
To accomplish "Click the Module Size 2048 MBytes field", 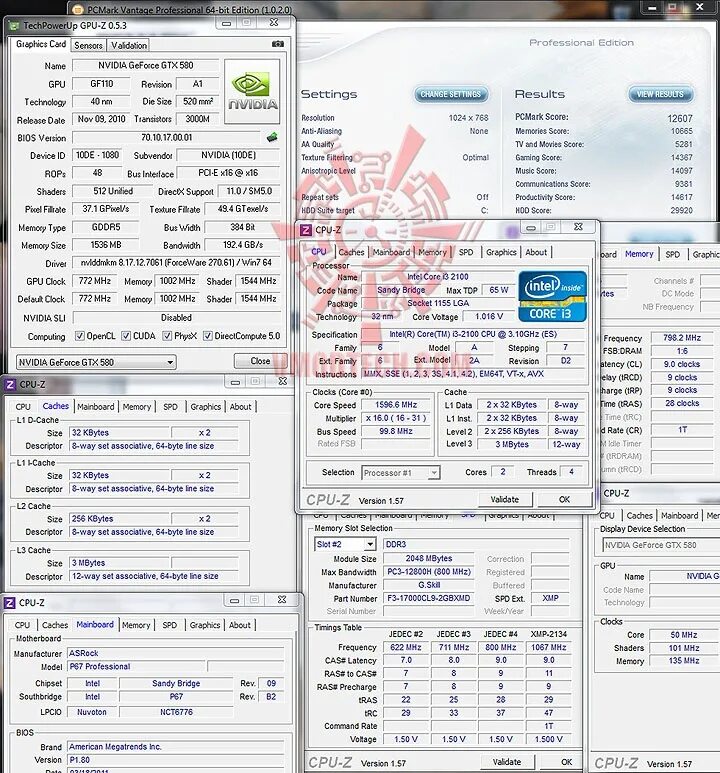I will [x=428, y=559].
